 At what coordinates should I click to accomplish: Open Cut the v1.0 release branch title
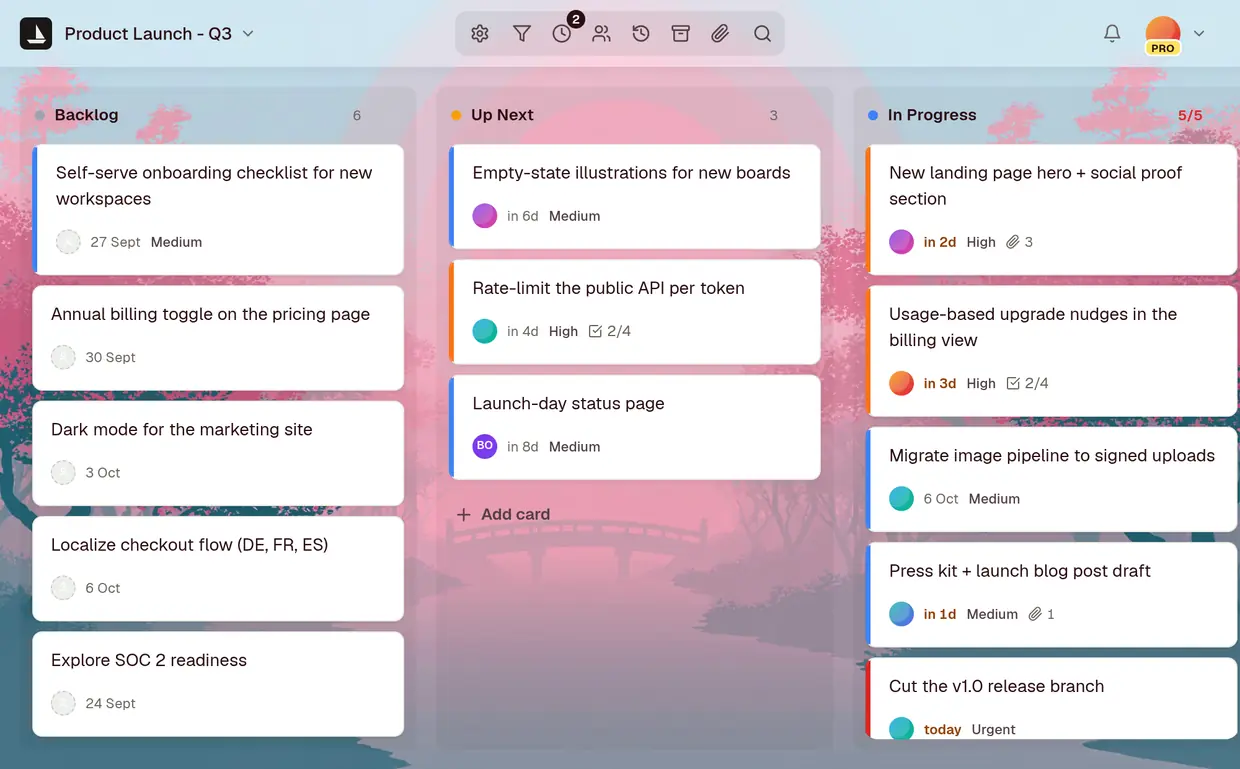[x=996, y=686]
